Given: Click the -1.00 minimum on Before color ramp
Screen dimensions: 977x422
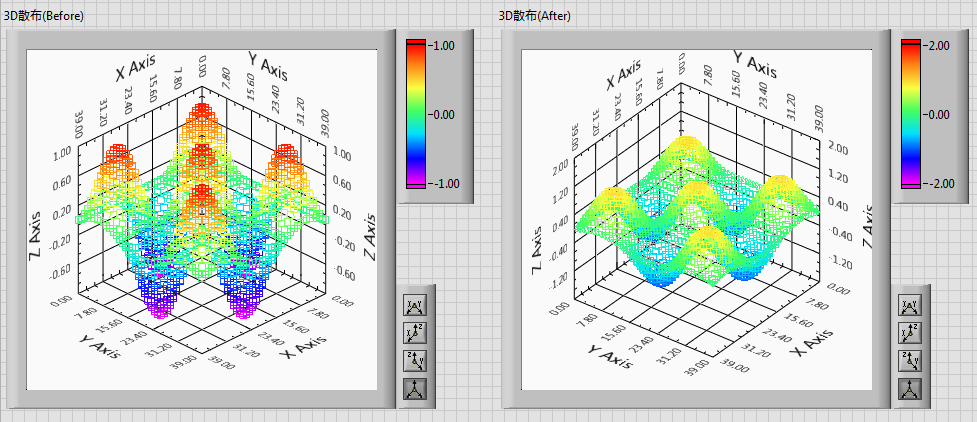Looking at the screenshot, I should tap(441, 184).
